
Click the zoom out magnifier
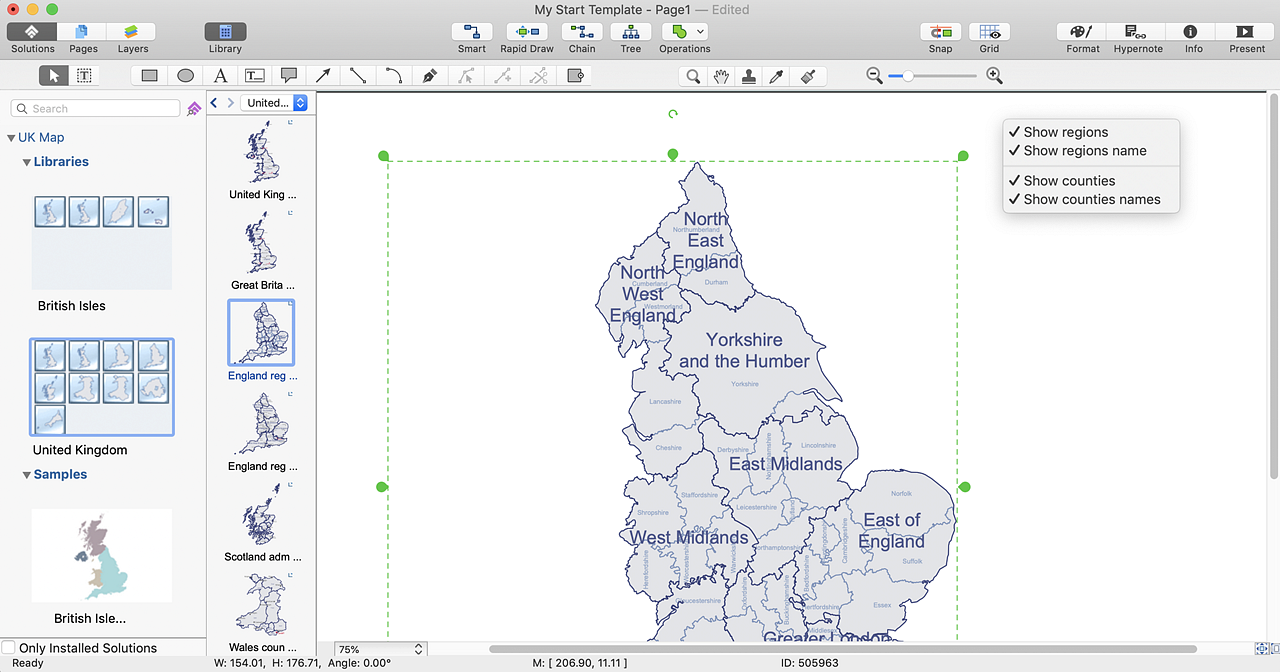pyautogui.click(x=874, y=75)
